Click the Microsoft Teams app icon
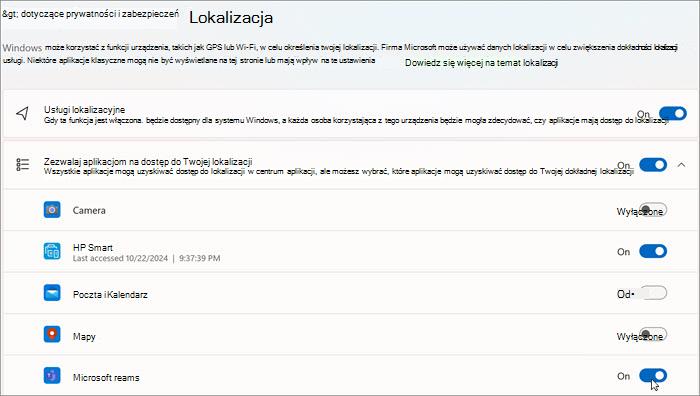The height and width of the screenshot is (396, 700). click(x=52, y=376)
